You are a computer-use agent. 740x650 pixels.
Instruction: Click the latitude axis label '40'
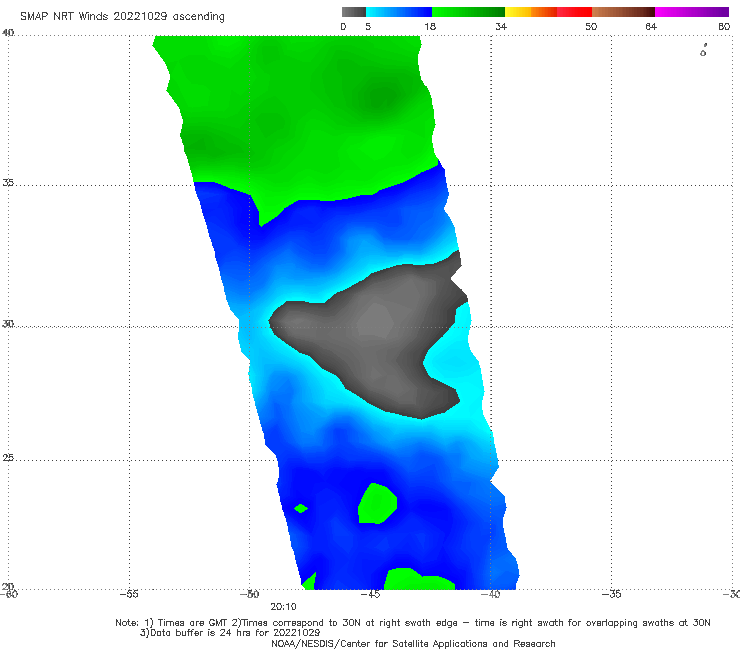tap(8, 33)
